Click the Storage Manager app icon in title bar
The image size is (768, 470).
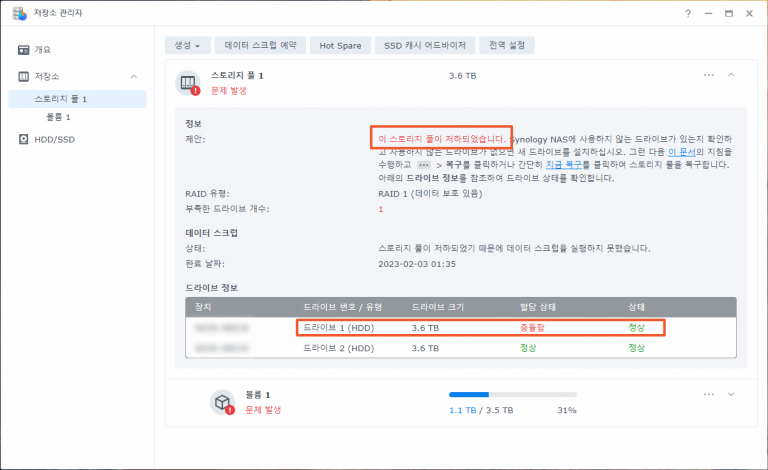(x=20, y=13)
